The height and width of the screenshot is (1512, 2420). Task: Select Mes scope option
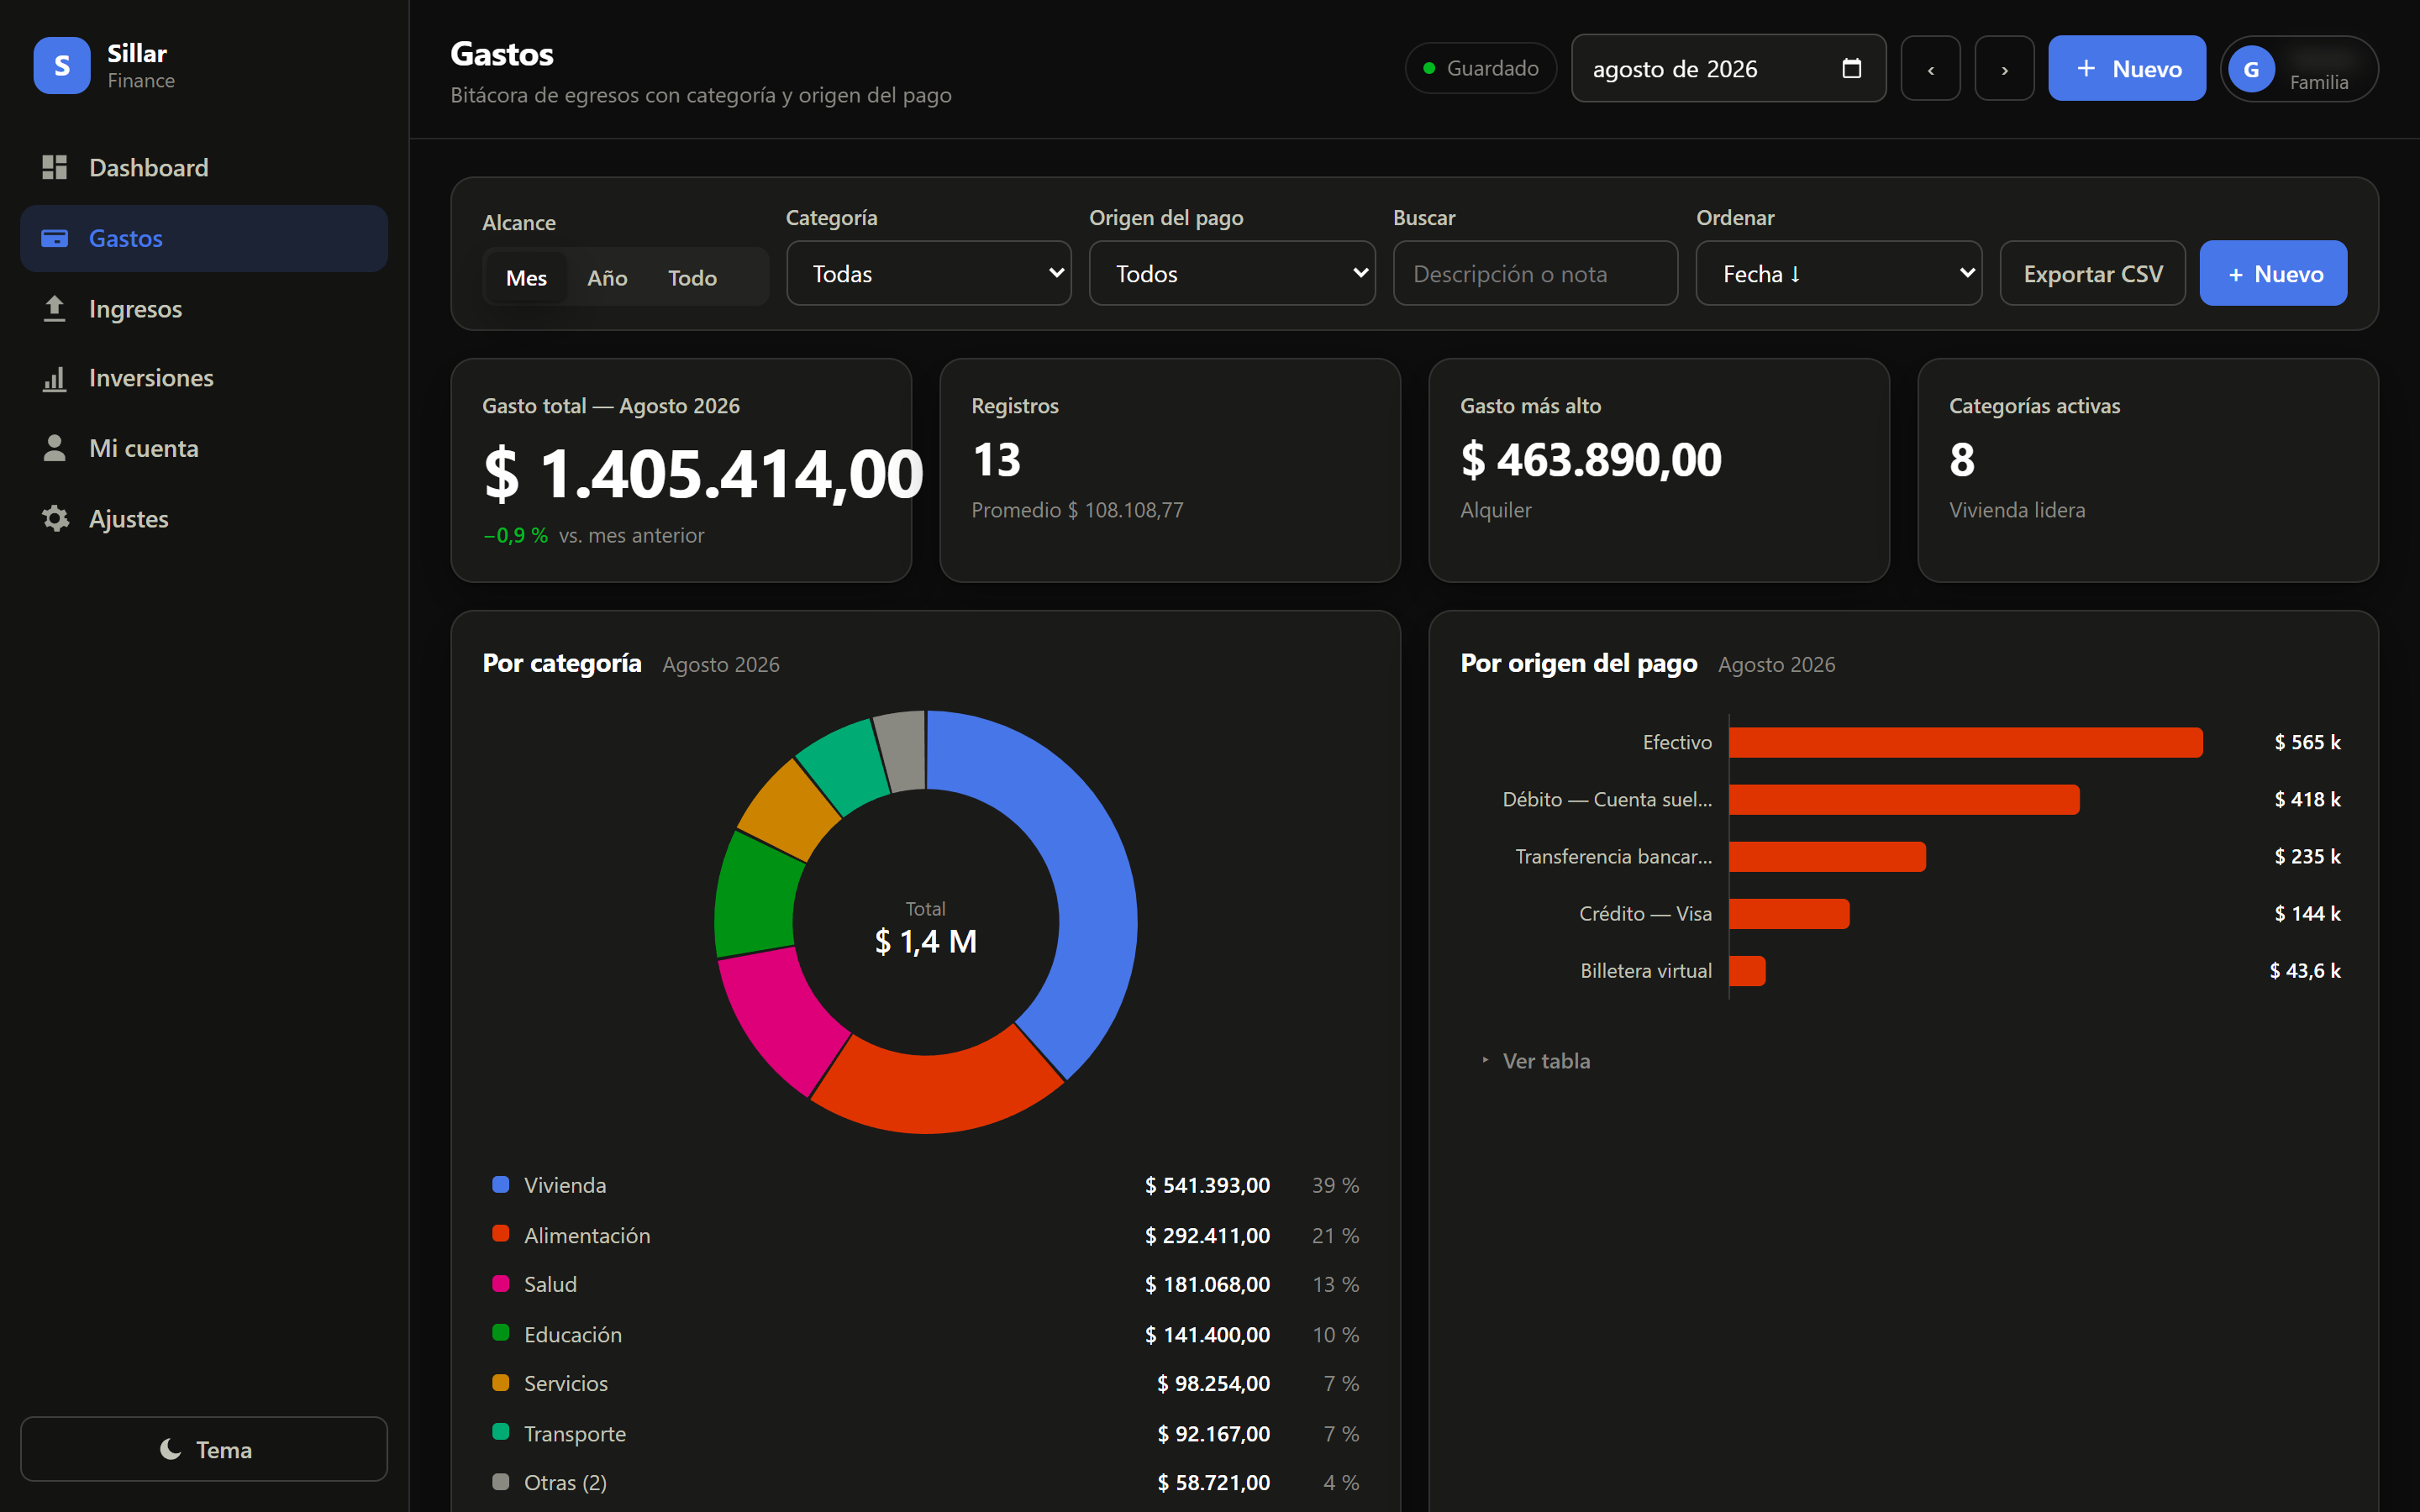[526, 277]
